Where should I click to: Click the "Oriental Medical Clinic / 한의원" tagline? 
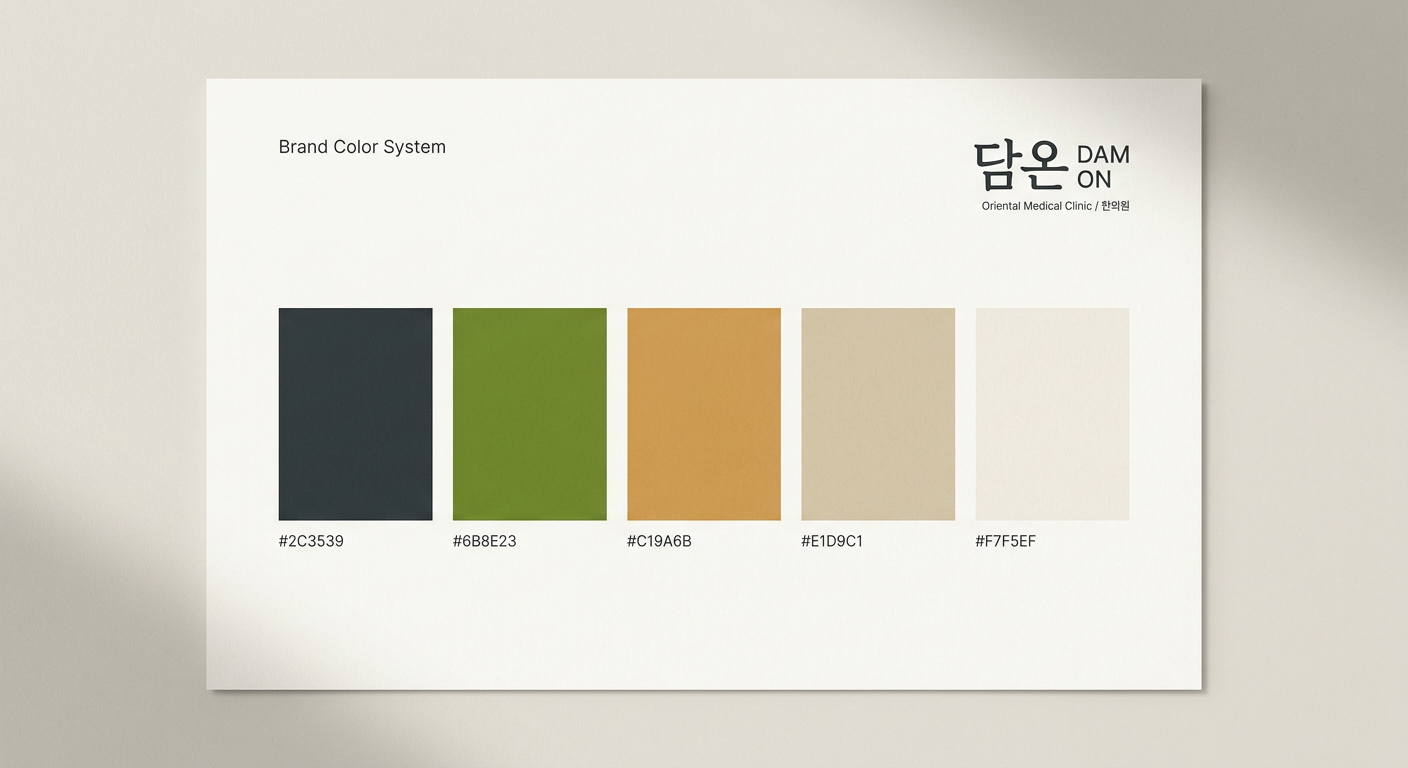click(x=1055, y=206)
